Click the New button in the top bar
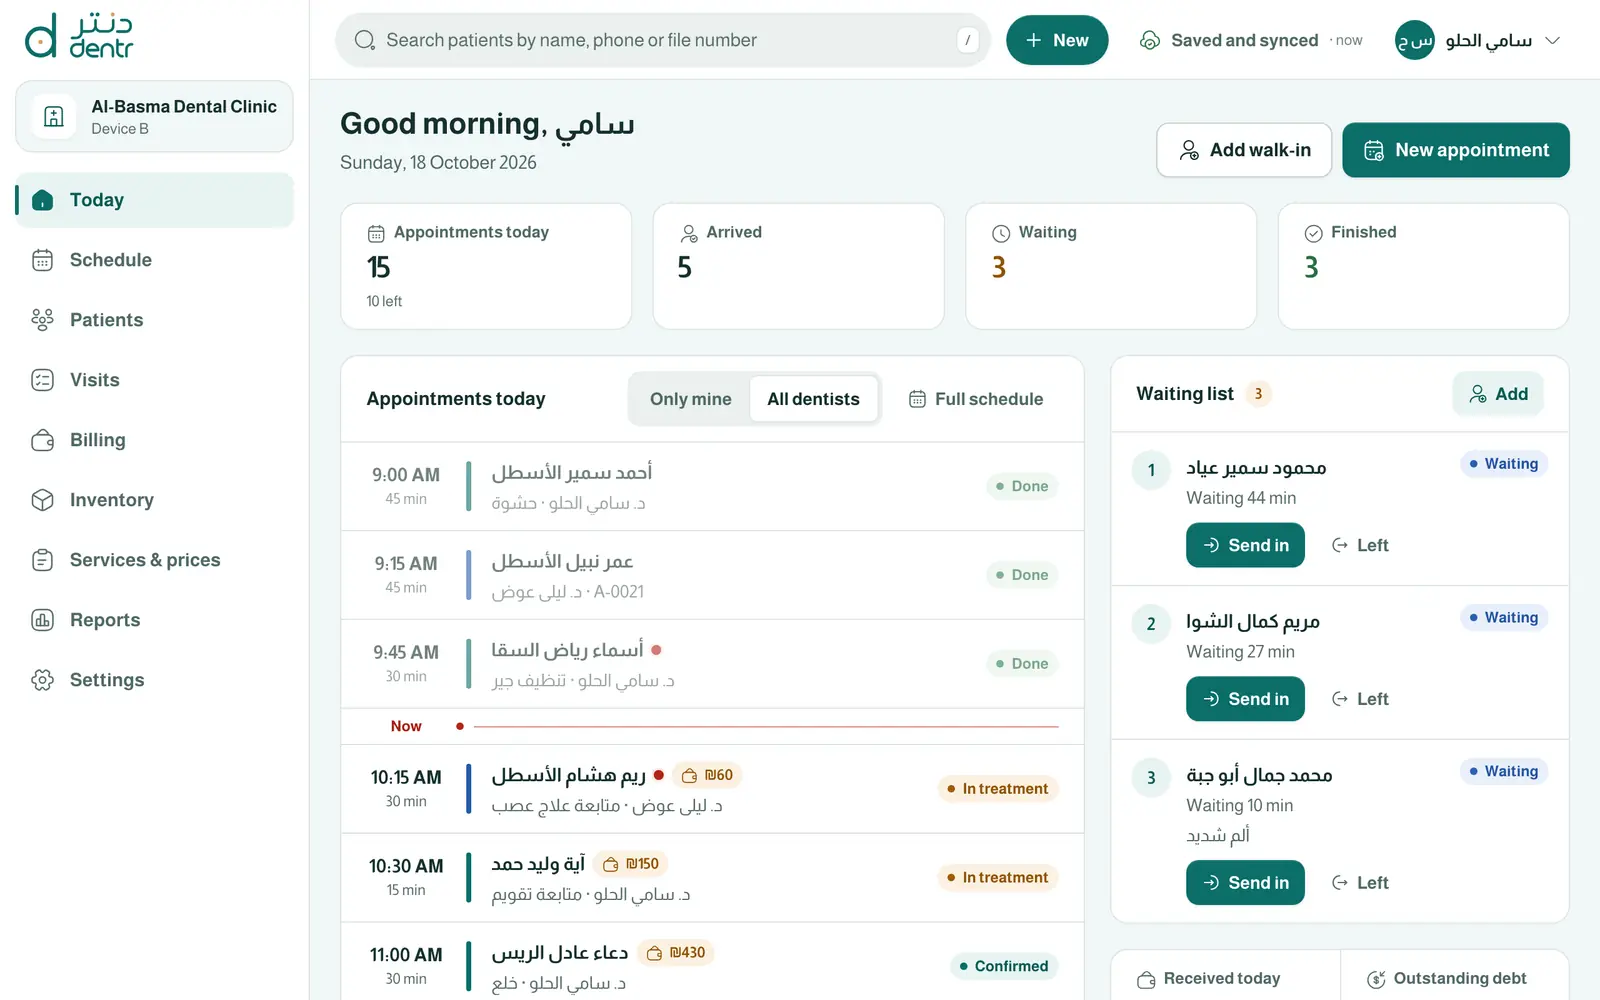Viewport: 1600px width, 1000px height. [1057, 40]
